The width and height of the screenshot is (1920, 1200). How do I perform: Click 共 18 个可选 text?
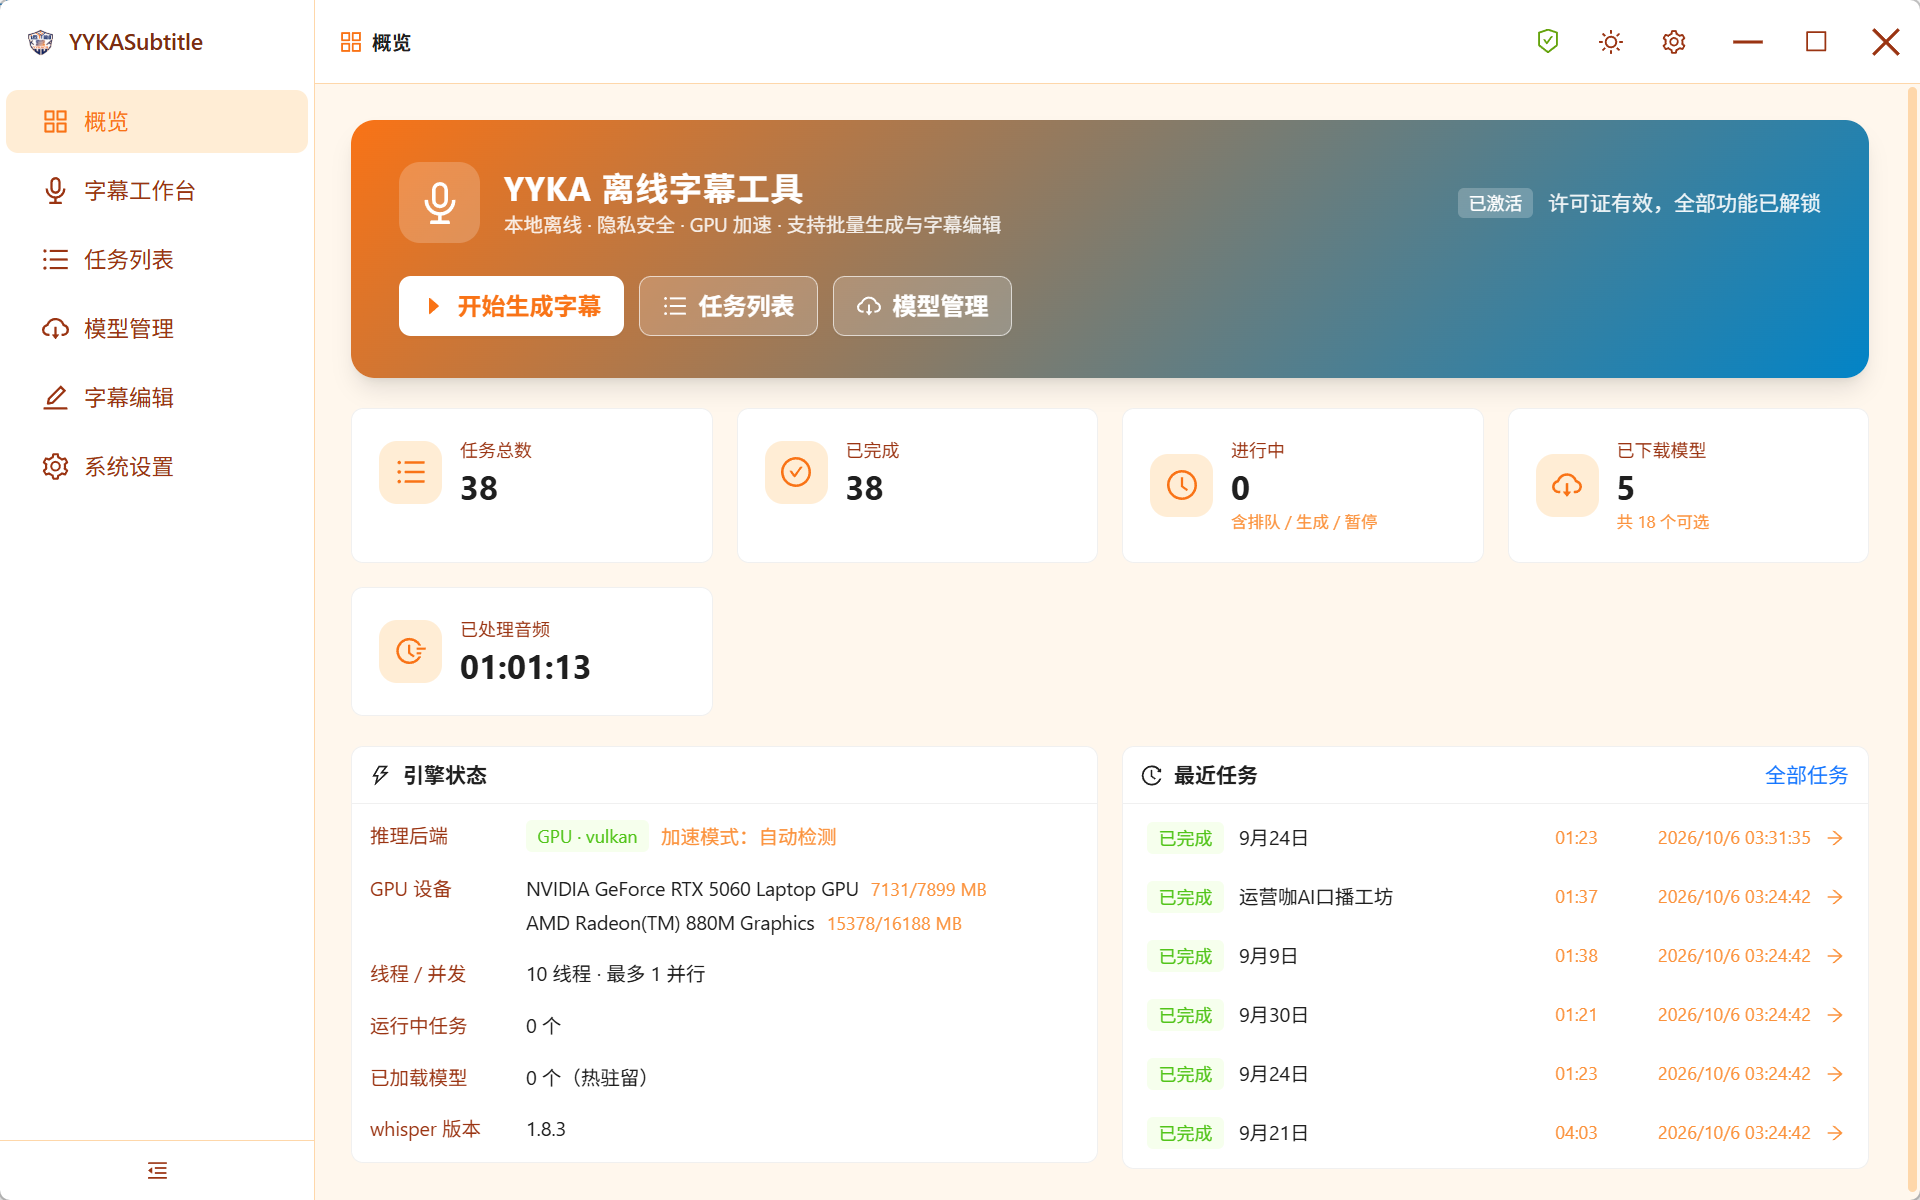[x=1662, y=522]
